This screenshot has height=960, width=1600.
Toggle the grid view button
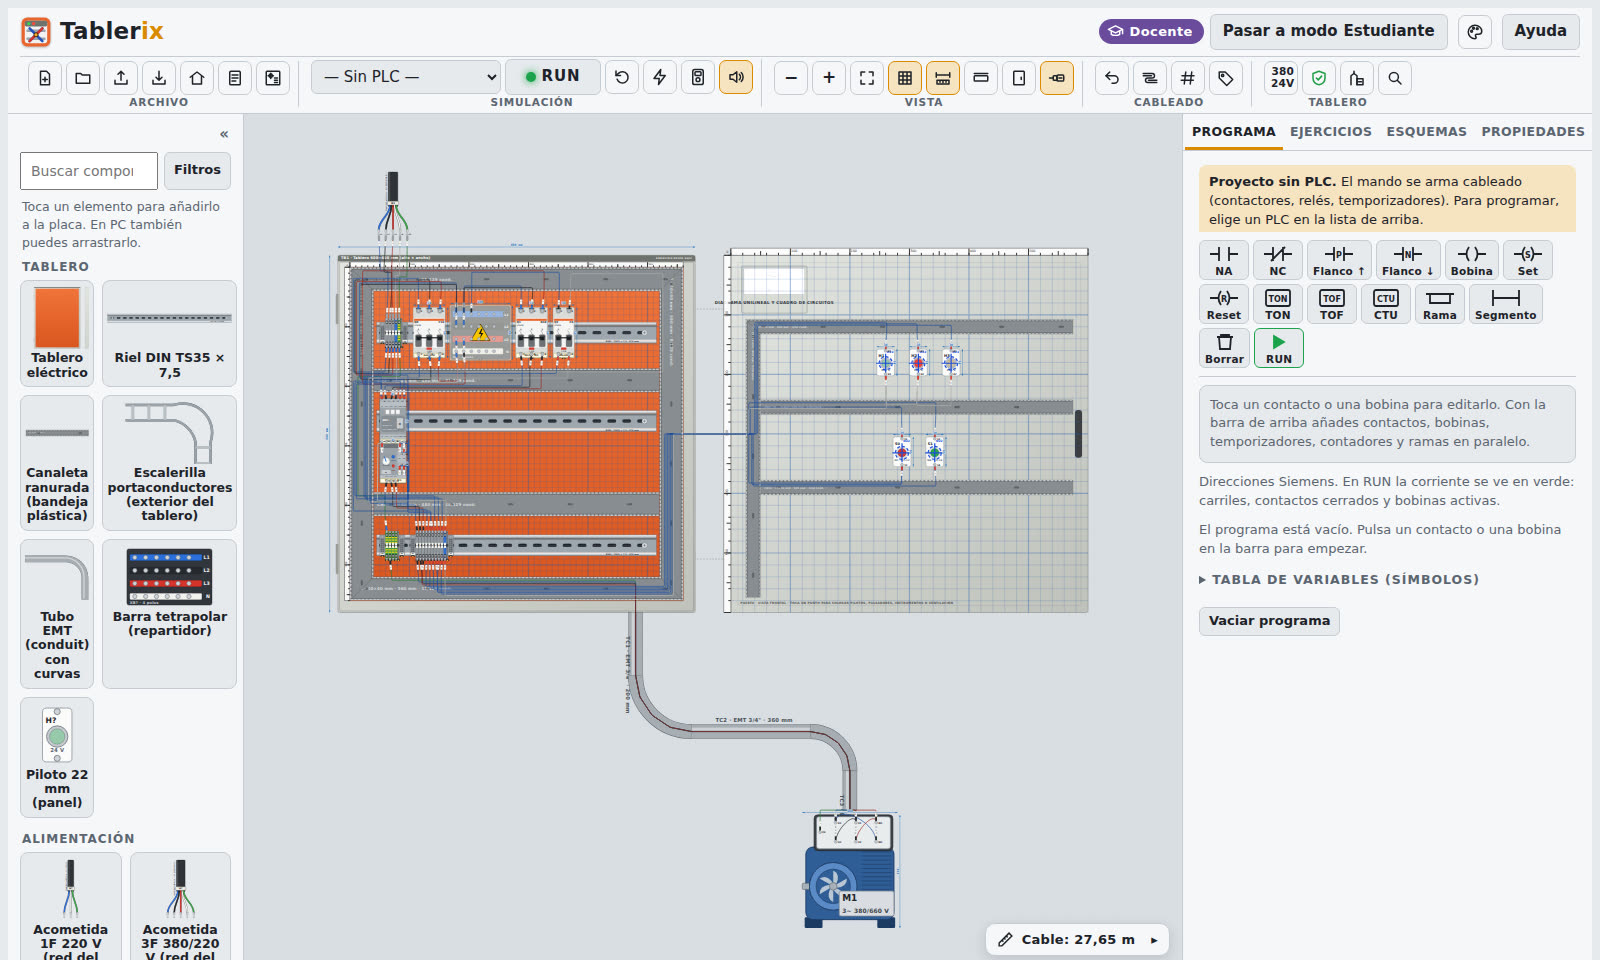(x=905, y=78)
